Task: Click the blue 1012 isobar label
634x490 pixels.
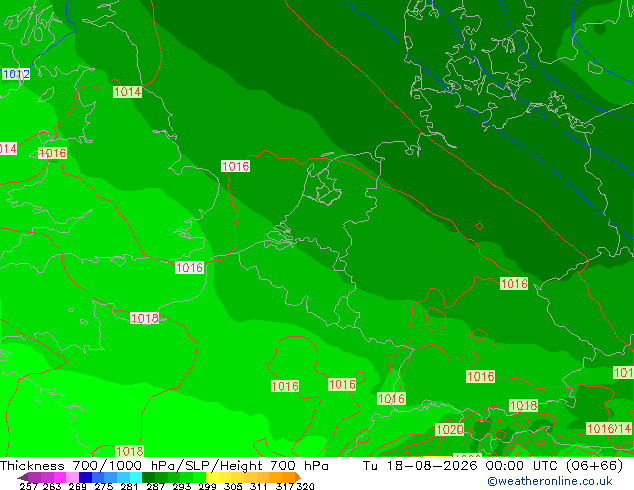Action: (x=16, y=74)
